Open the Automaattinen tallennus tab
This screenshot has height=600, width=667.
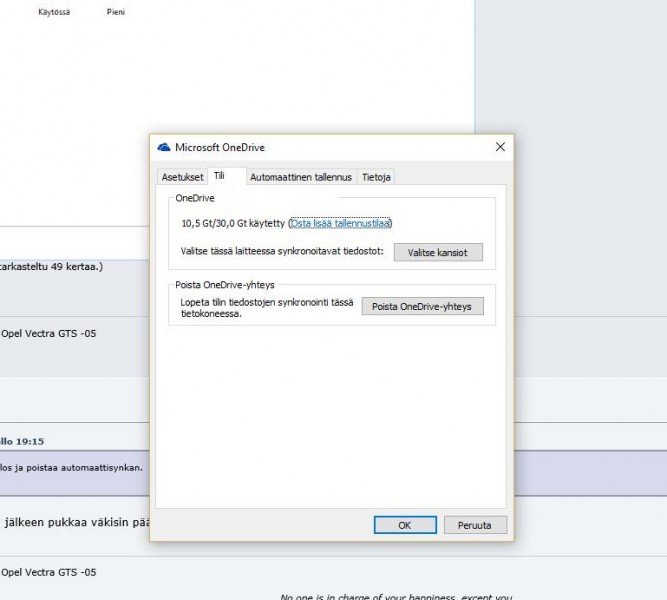click(x=301, y=177)
